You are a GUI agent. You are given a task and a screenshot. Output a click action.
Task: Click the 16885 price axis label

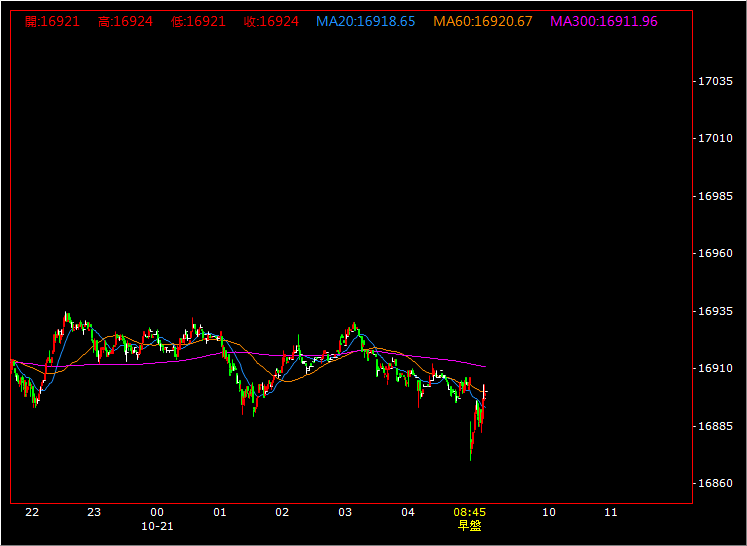(x=715, y=426)
